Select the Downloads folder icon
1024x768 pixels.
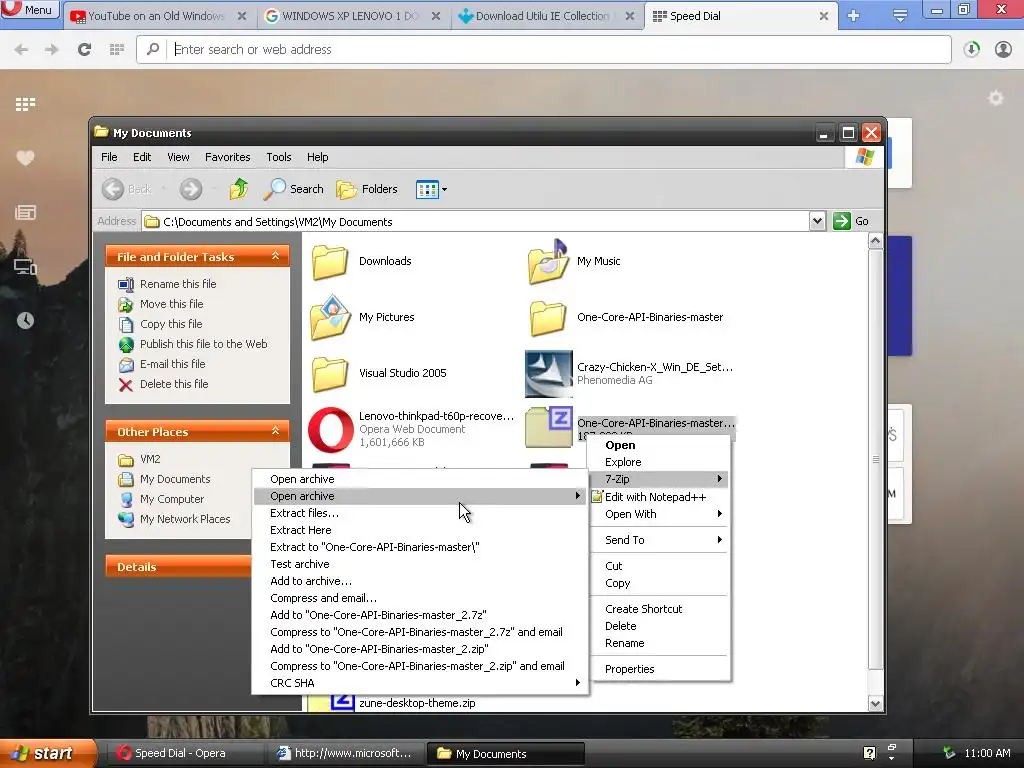pos(330,261)
